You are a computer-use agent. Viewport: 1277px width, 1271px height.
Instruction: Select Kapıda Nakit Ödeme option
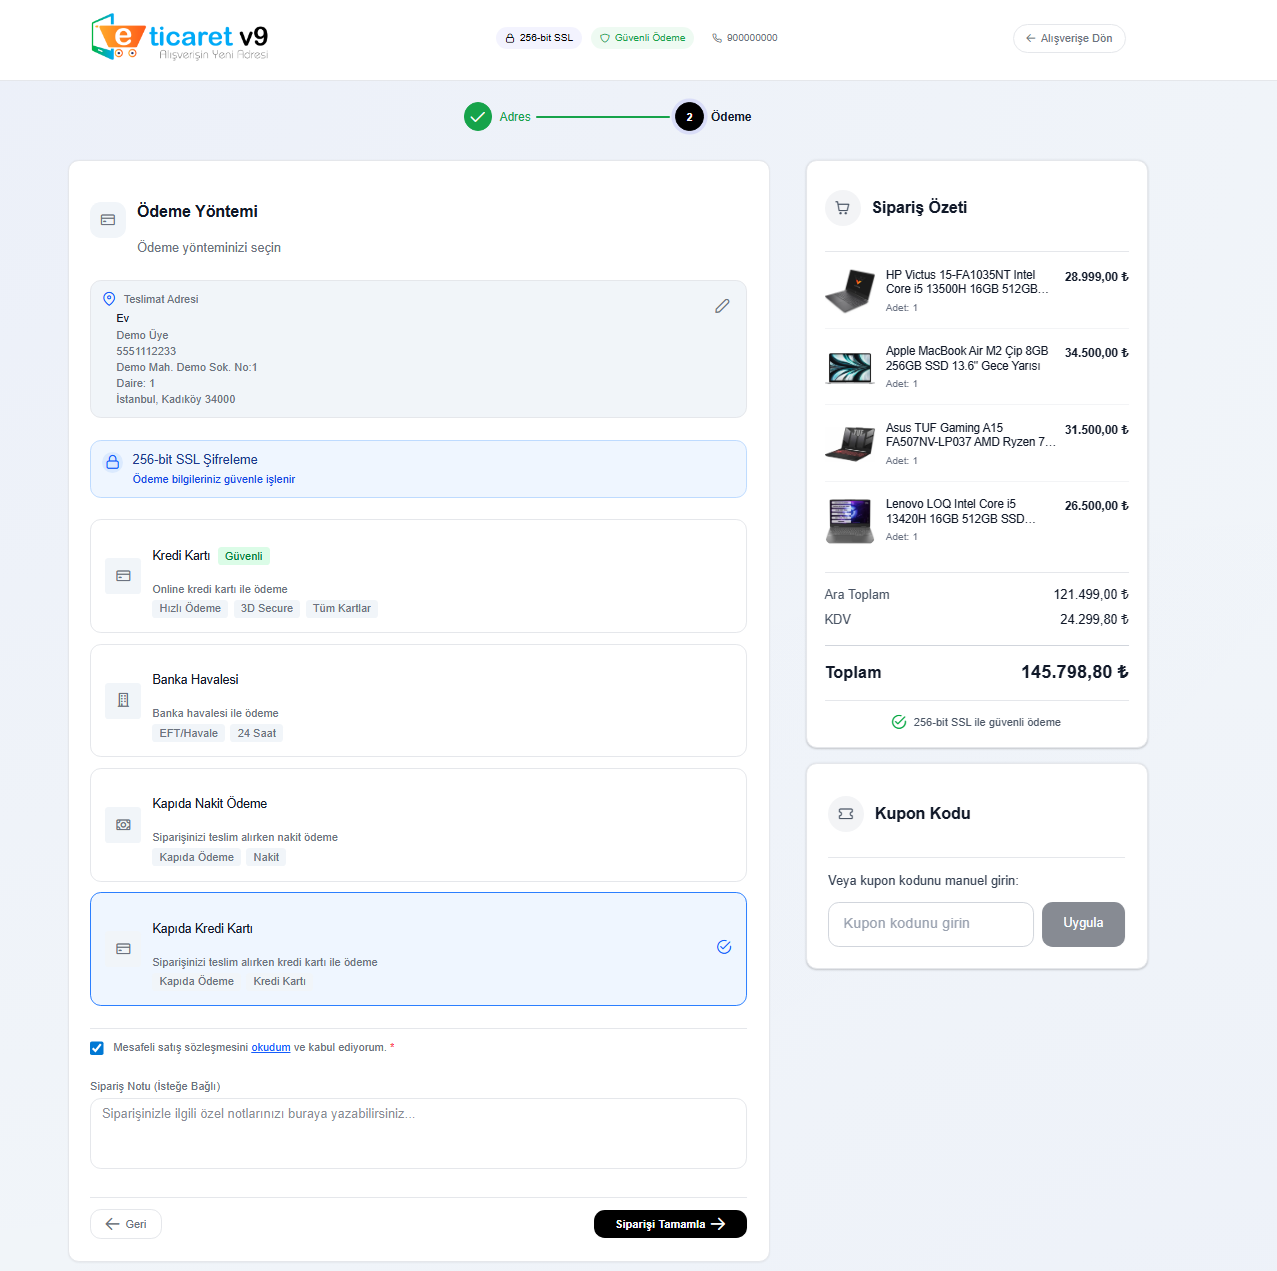pos(418,825)
